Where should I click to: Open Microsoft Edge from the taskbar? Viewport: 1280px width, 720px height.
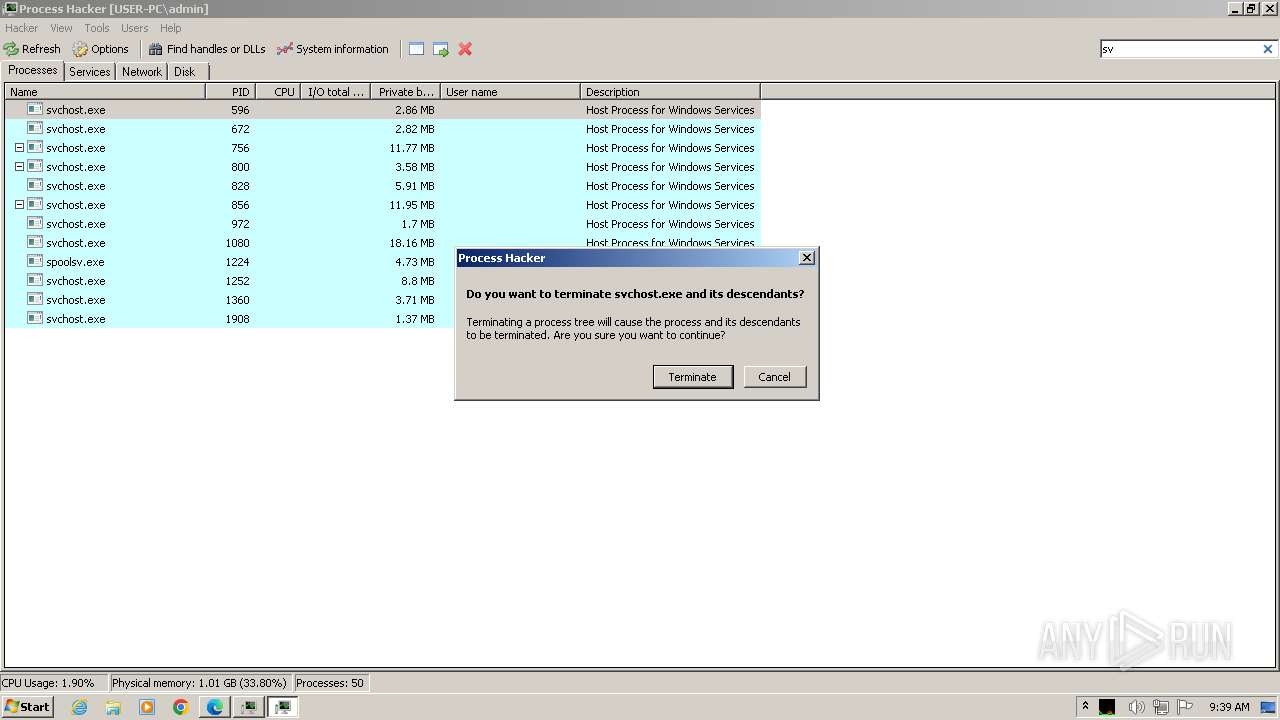pos(215,707)
